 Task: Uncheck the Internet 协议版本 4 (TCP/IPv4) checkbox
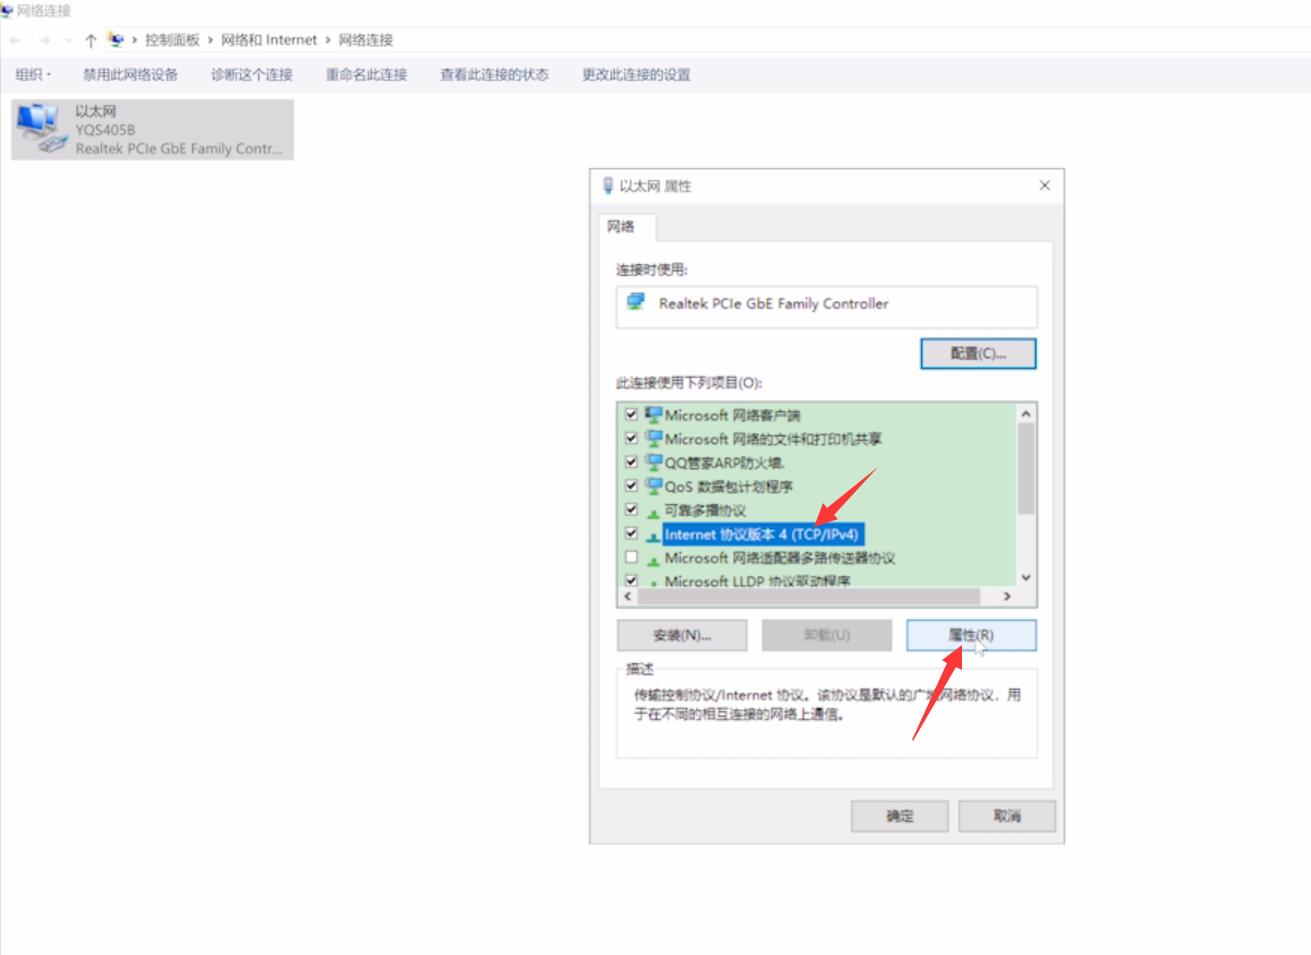(x=631, y=534)
